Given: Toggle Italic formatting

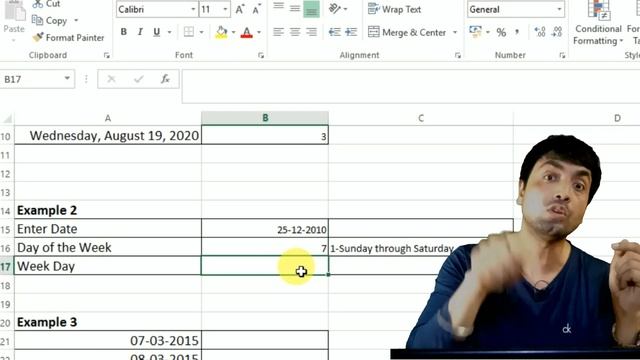Looking at the screenshot, I should (x=140, y=32).
